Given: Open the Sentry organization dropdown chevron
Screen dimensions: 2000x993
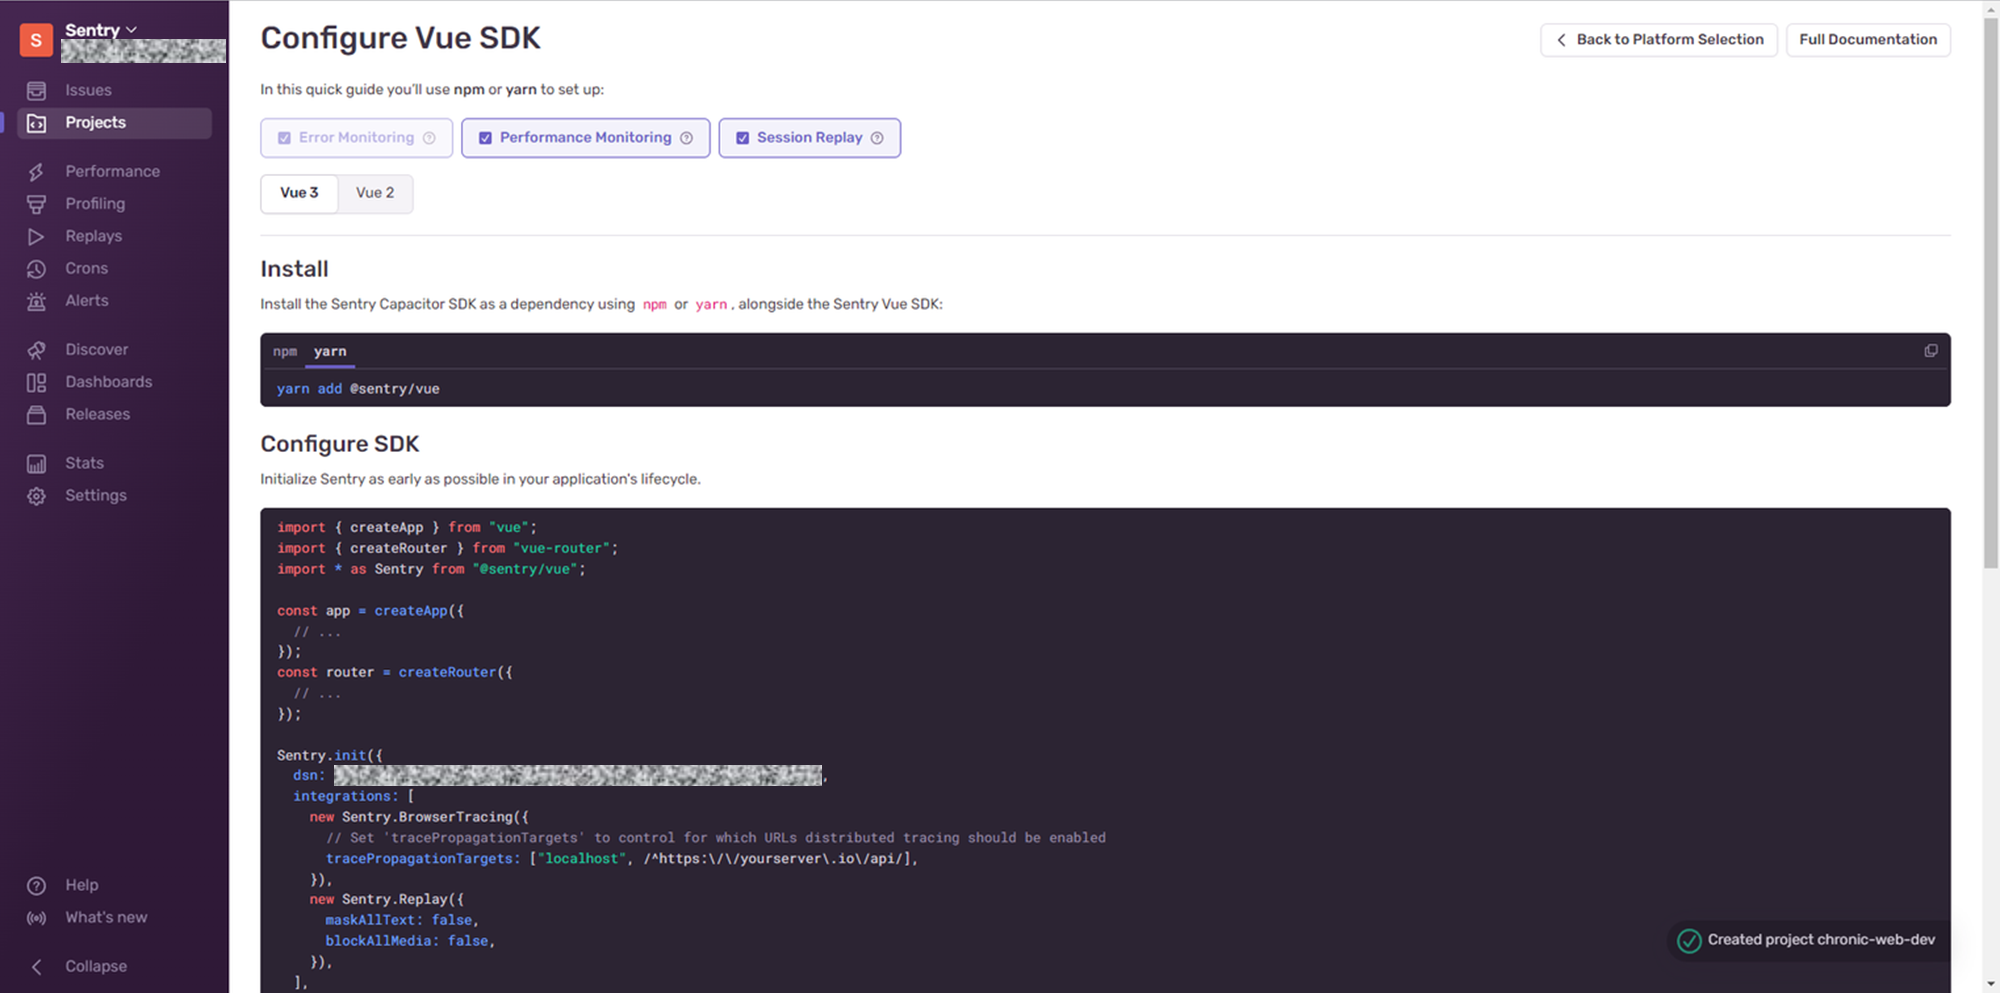Looking at the screenshot, I should (x=131, y=30).
